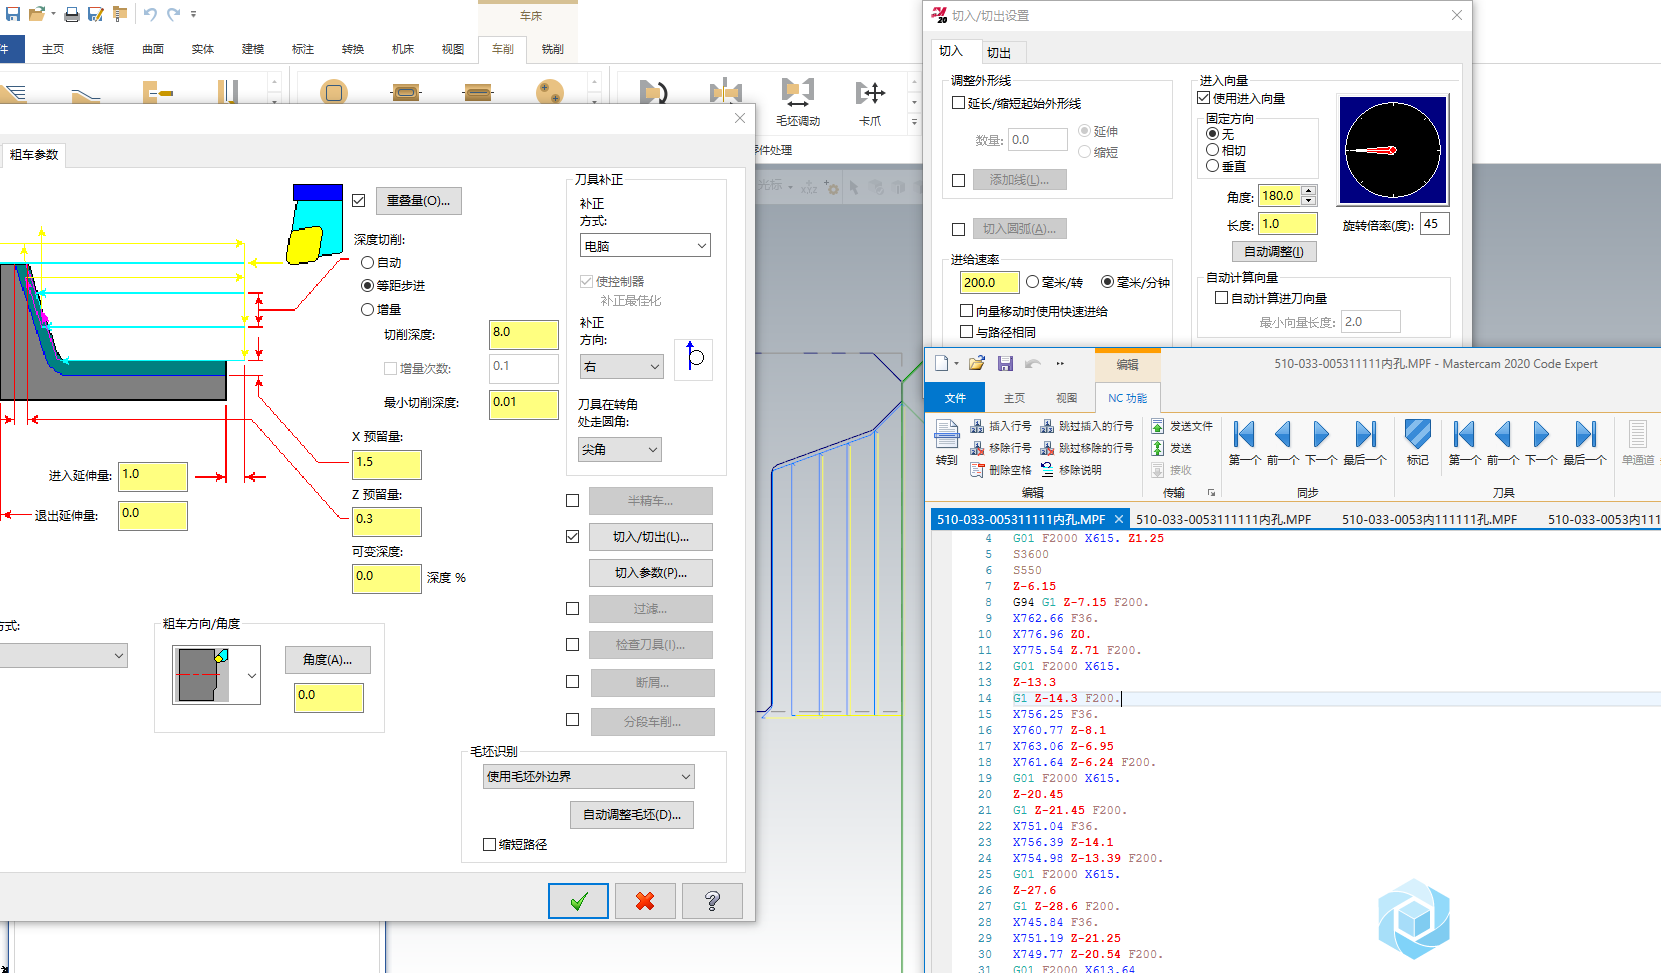The image size is (1661, 973).
Task: Click the entry vector angle dial
Action: click(1393, 150)
